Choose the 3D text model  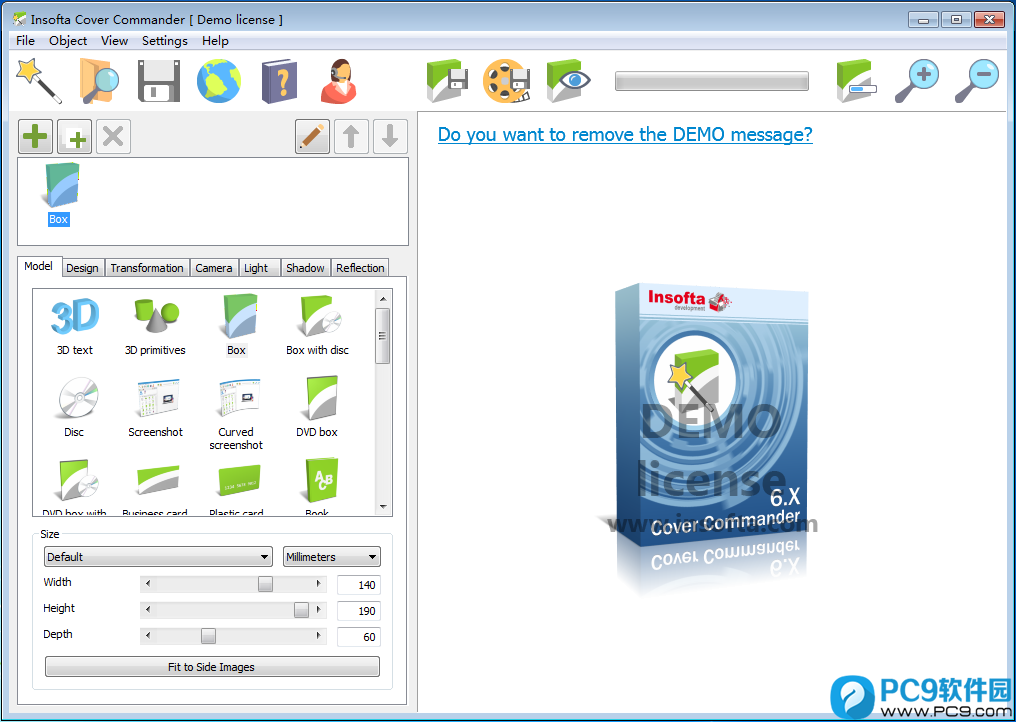75,326
